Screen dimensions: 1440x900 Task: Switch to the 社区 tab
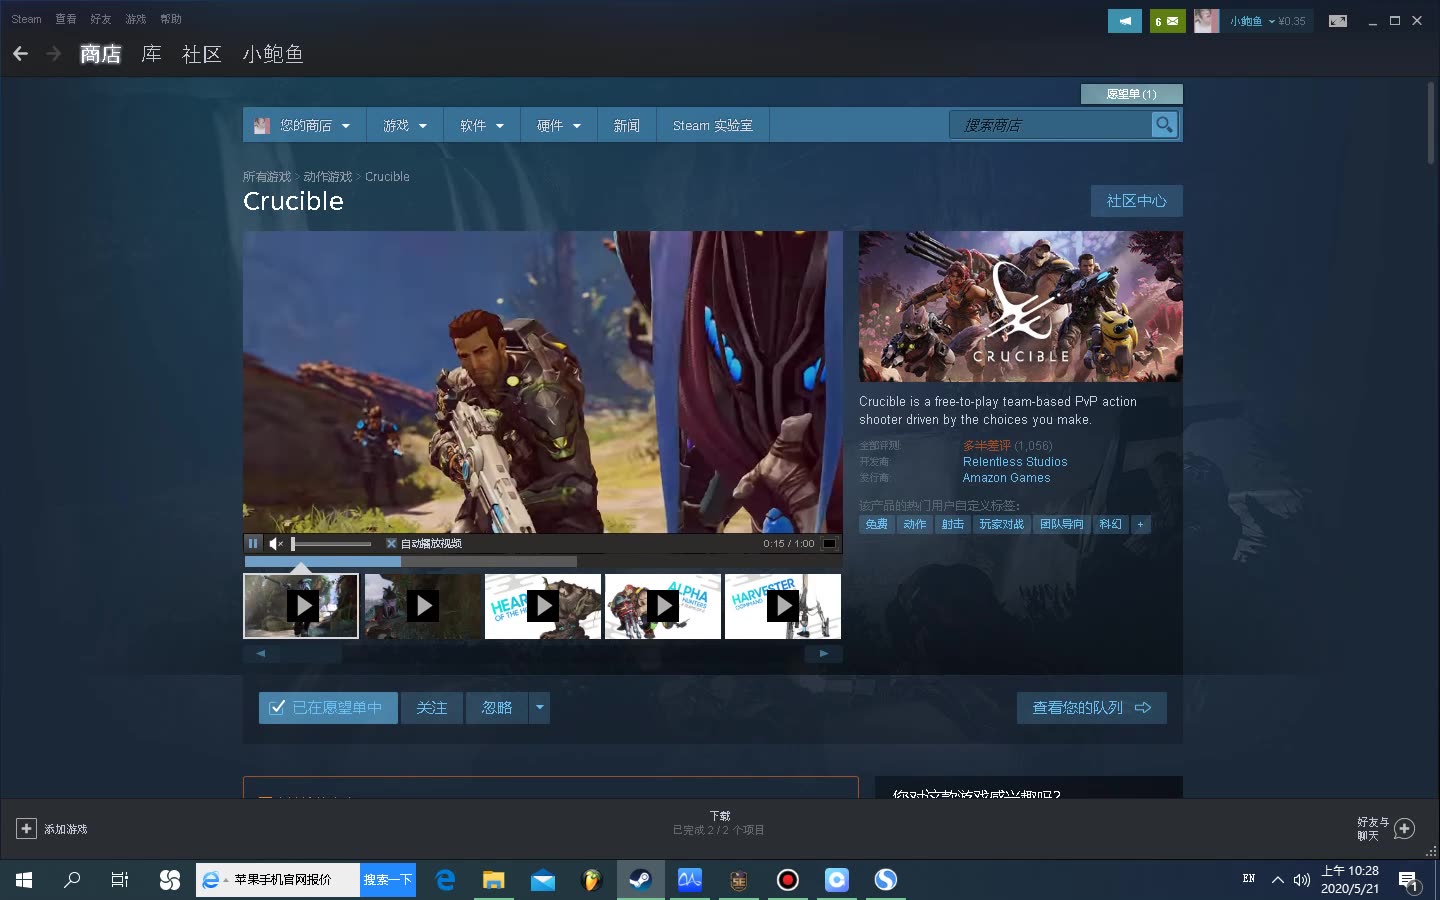(x=202, y=54)
